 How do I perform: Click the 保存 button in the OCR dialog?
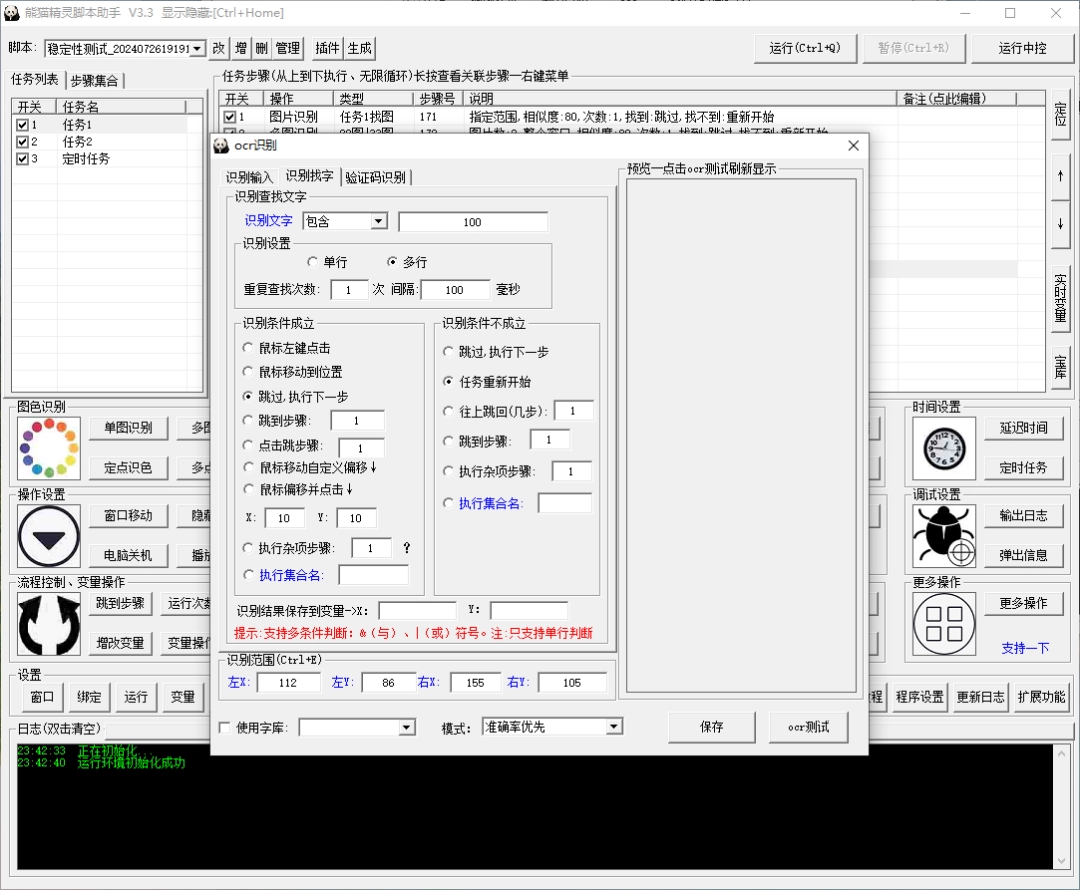click(x=711, y=727)
